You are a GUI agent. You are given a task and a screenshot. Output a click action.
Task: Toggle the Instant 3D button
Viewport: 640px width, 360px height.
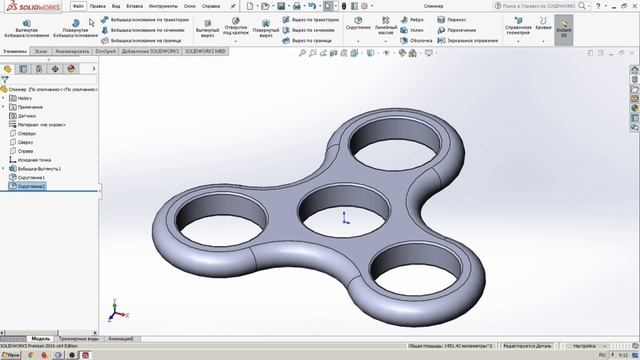click(564, 29)
